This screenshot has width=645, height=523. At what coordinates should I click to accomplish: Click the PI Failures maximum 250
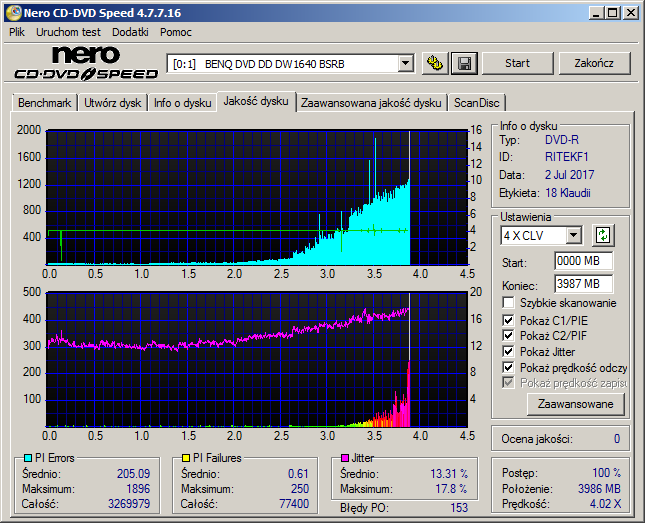click(x=300, y=488)
